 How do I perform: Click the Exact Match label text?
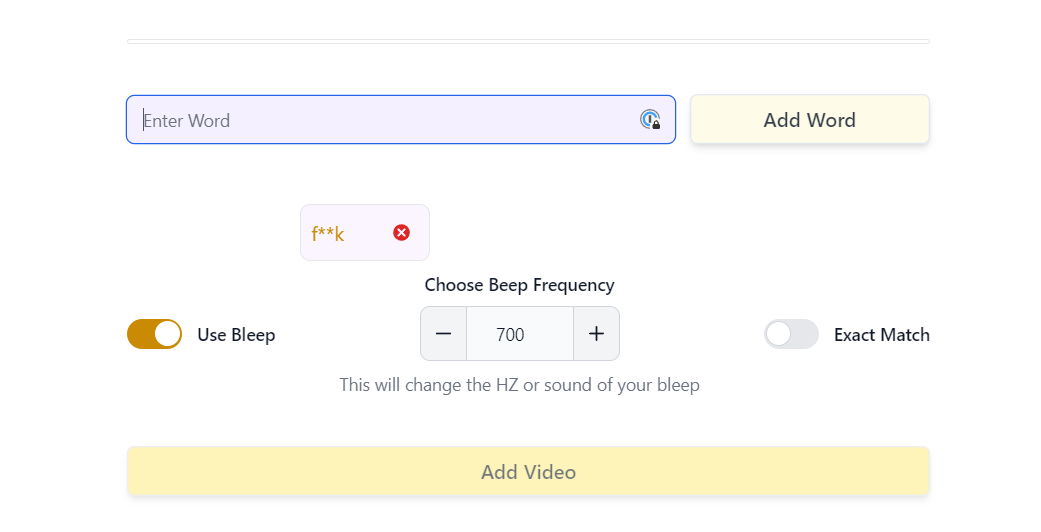(881, 335)
